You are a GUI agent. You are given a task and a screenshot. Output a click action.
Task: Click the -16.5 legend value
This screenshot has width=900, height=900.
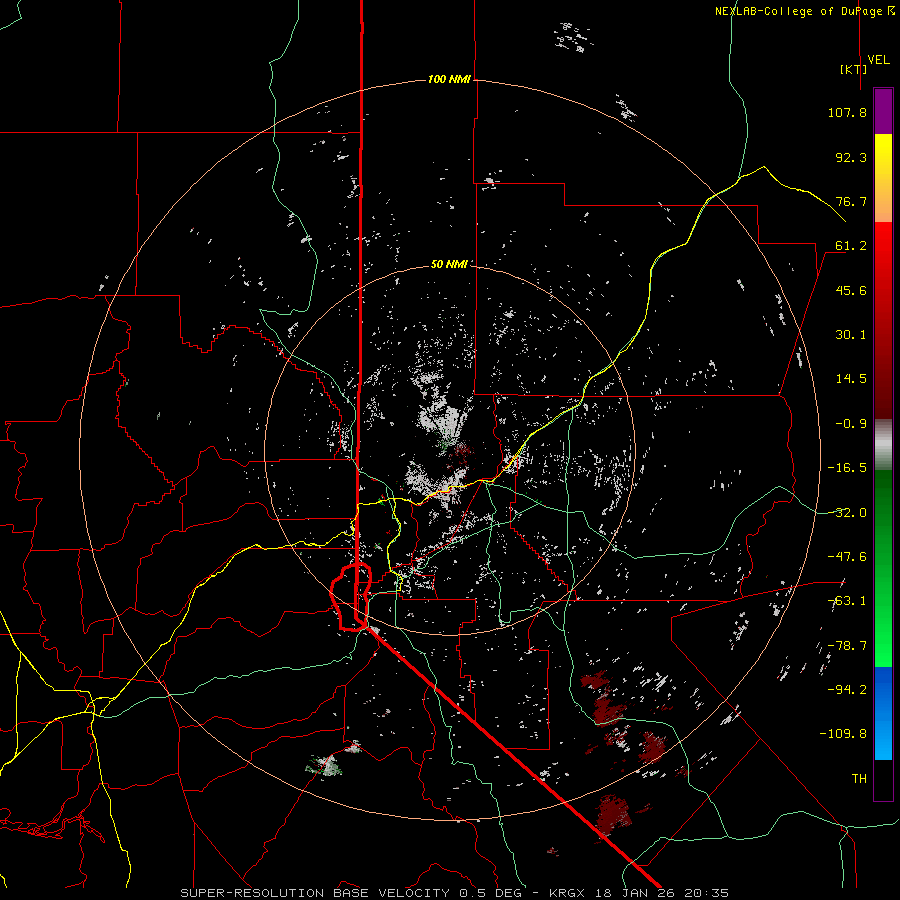point(847,468)
